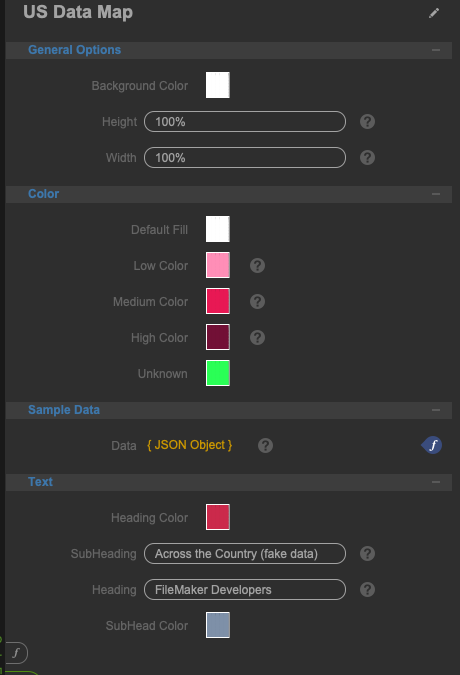Open help icon next to Height field

[367, 122]
